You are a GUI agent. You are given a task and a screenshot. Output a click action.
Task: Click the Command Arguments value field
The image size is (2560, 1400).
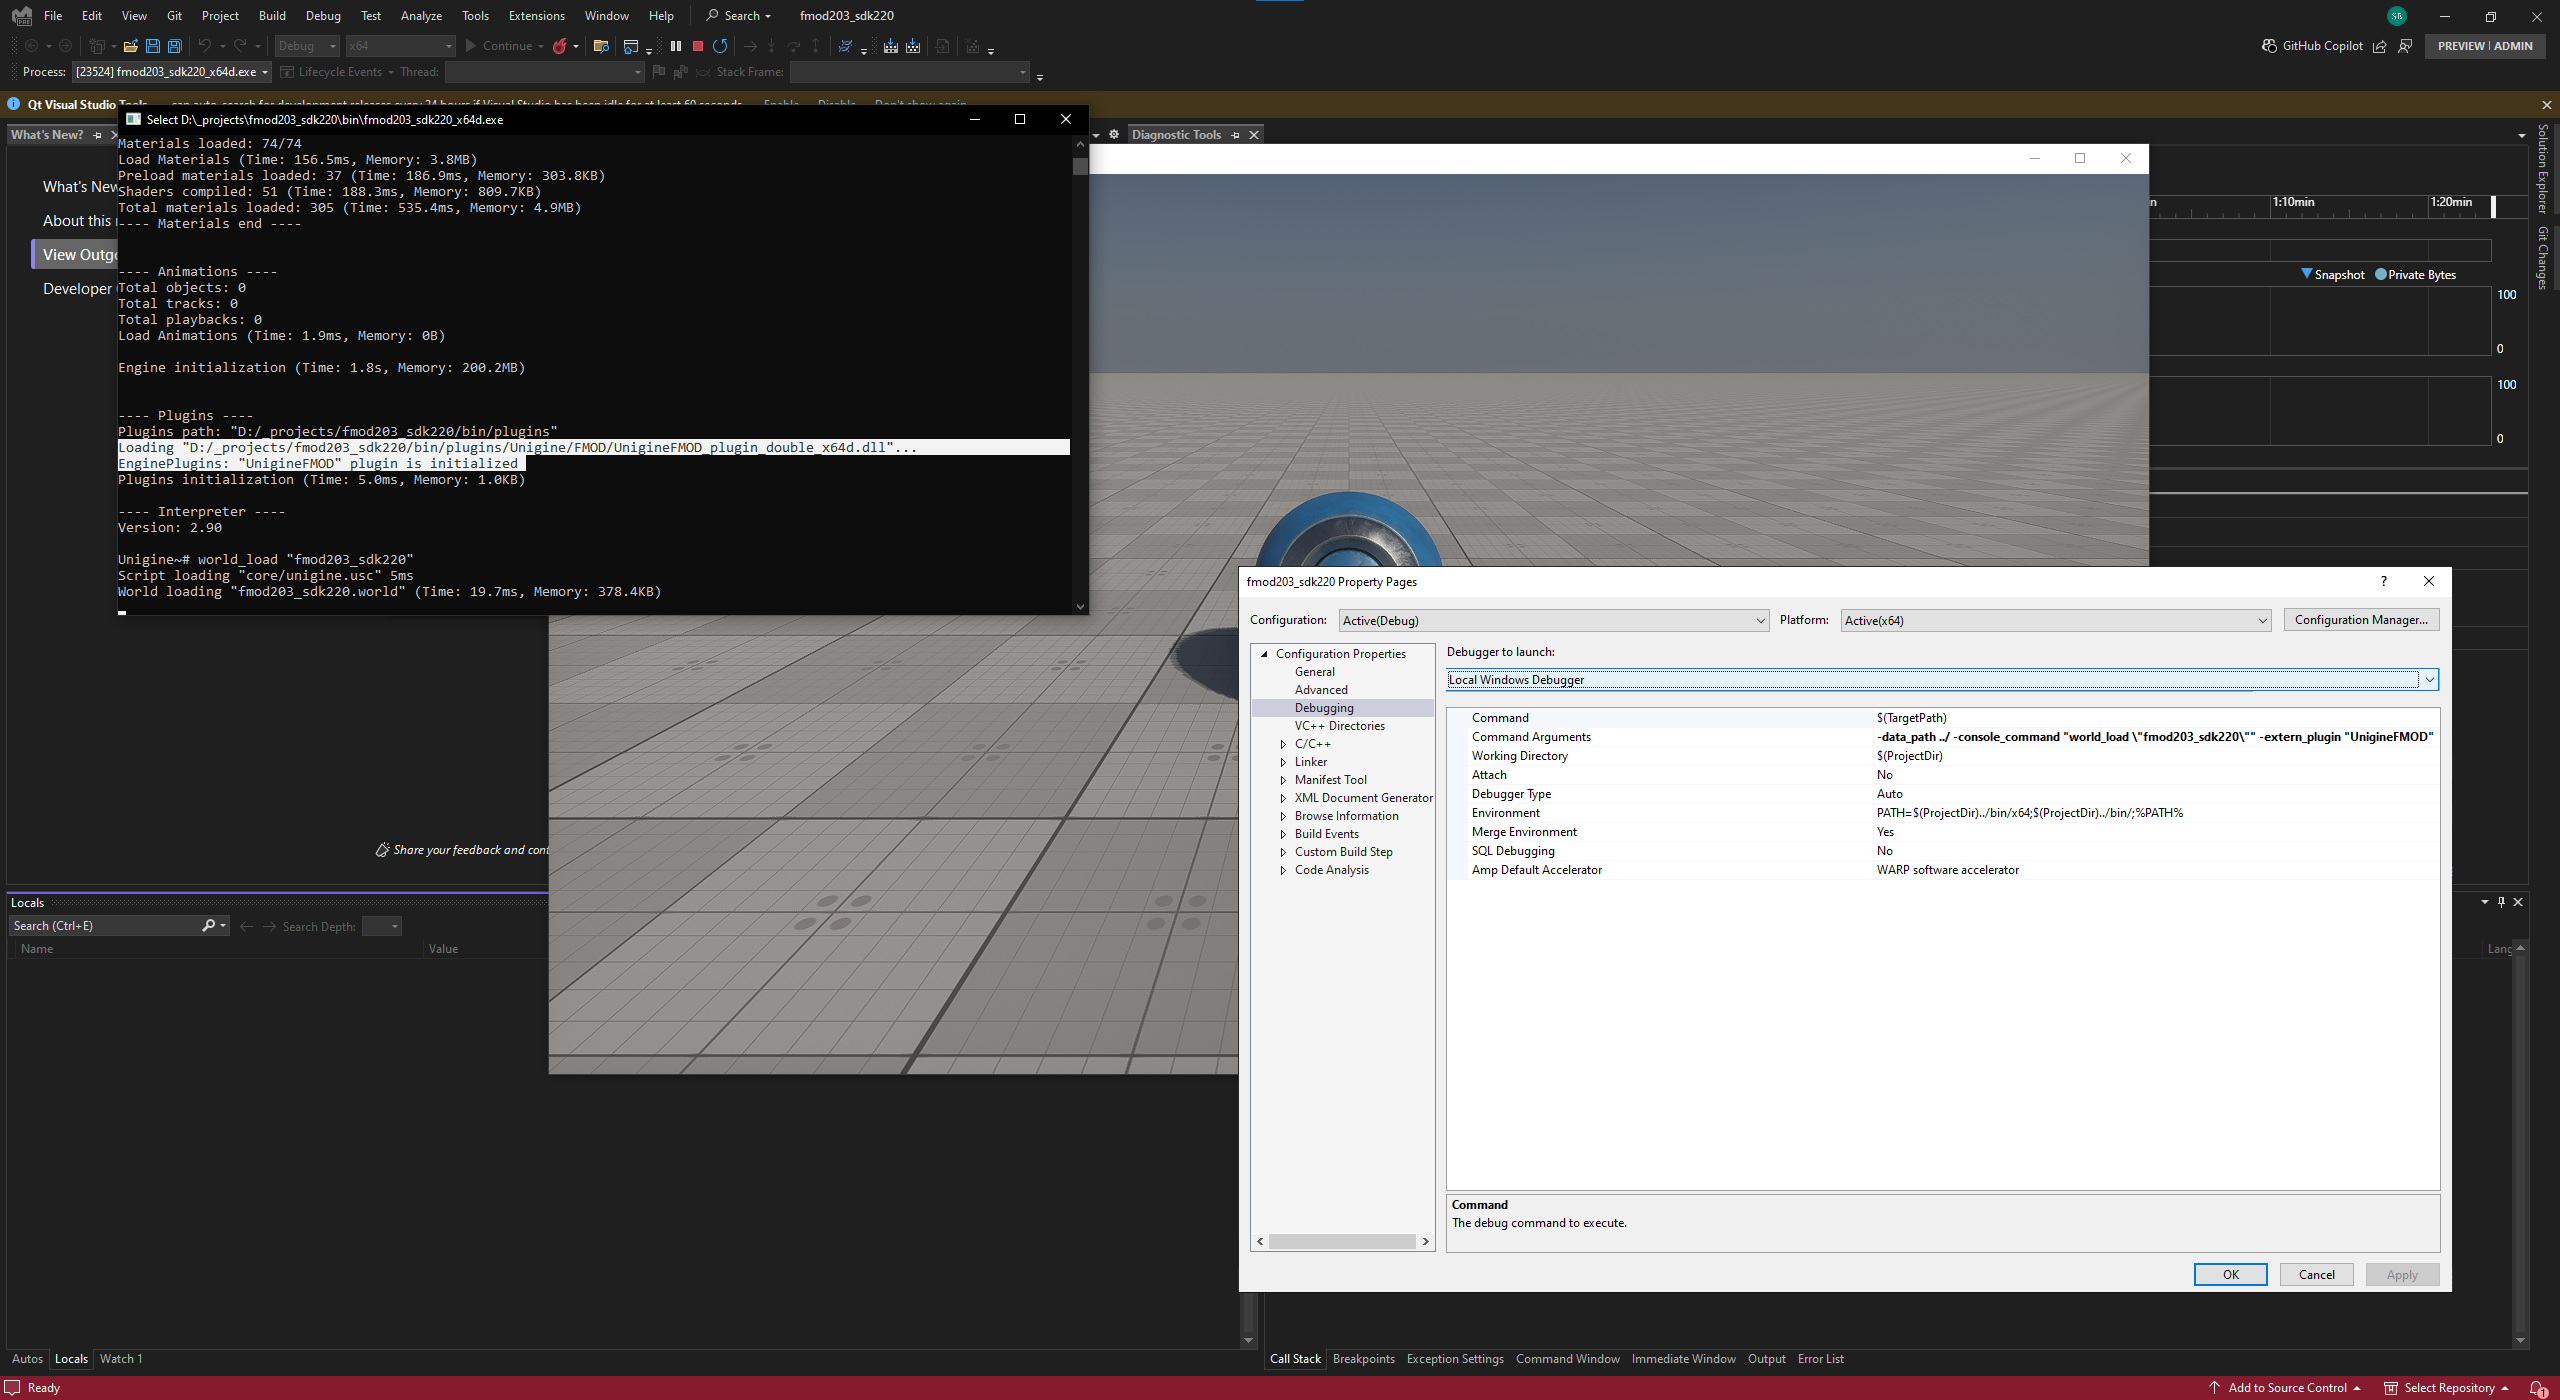point(2155,737)
